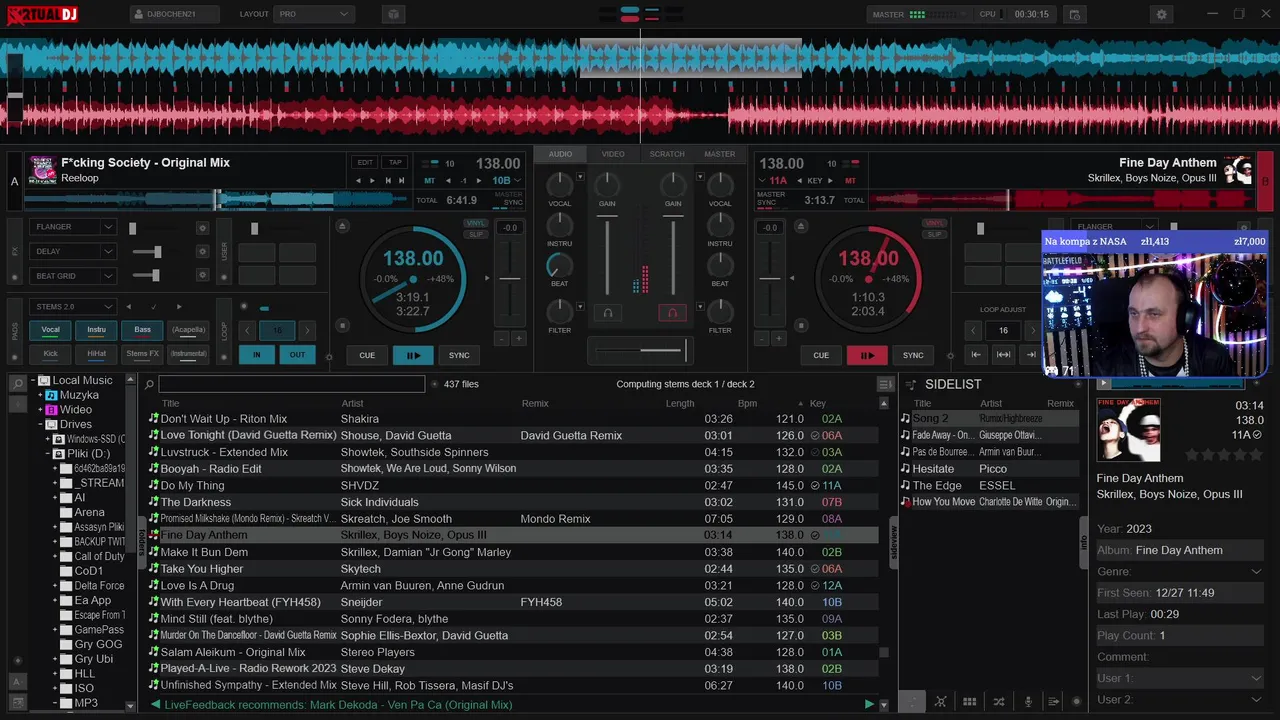Viewport: 1280px width, 720px height.
Task: Play prelisten of Fine Day Anthem in info panel
Action: (1103, 384)
